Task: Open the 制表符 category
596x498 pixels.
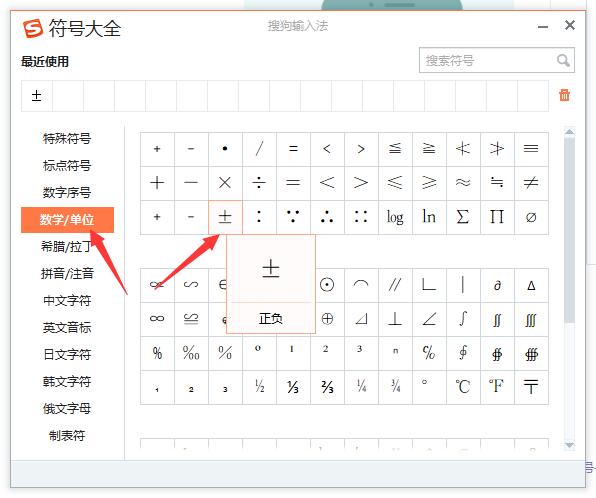Action: 67,435
